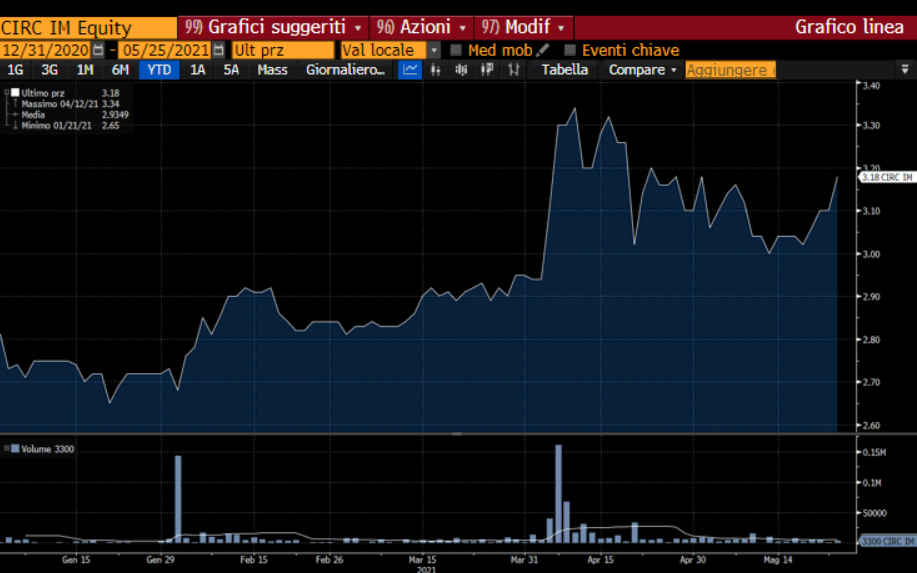Select the line chart type icon
This screenshot has height=573, width=917.
click(410, 70)
